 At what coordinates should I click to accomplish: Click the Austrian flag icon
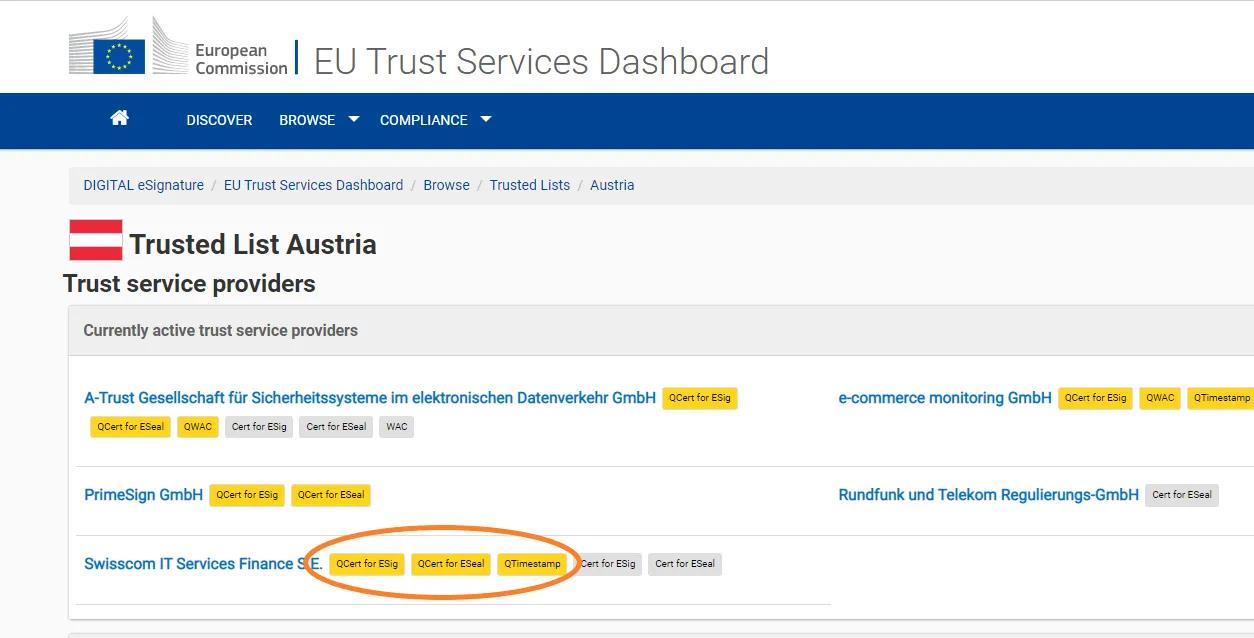pyautogui.click(x=95, y=241)
